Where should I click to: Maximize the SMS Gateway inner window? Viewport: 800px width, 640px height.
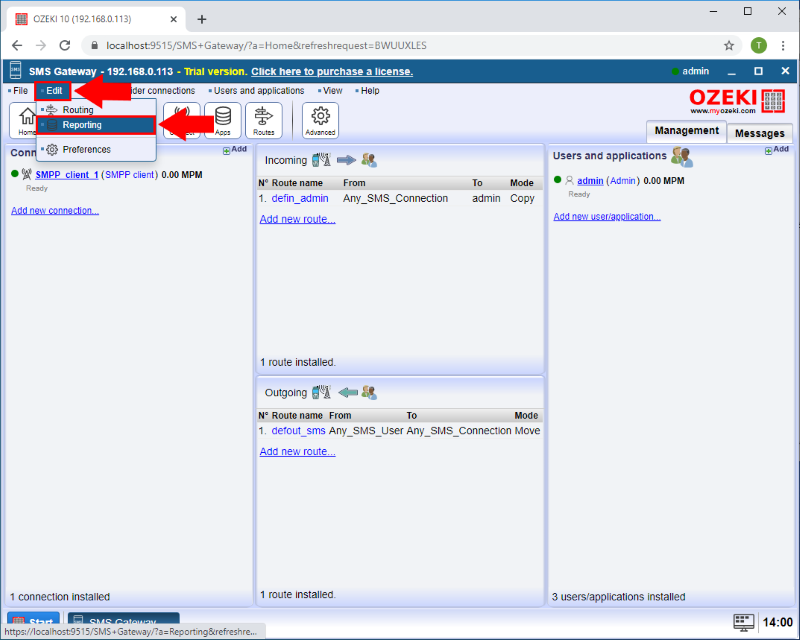(x=758, y=71)
